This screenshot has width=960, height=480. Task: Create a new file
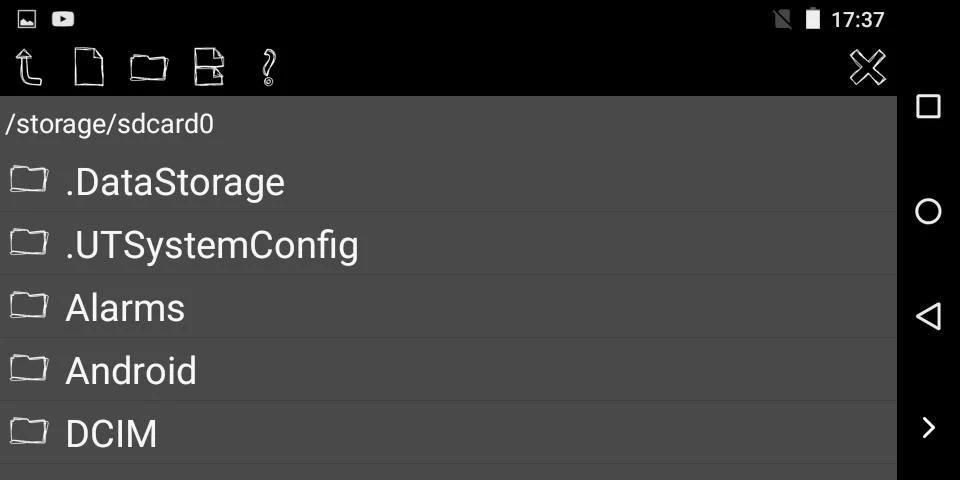point(89,67)
